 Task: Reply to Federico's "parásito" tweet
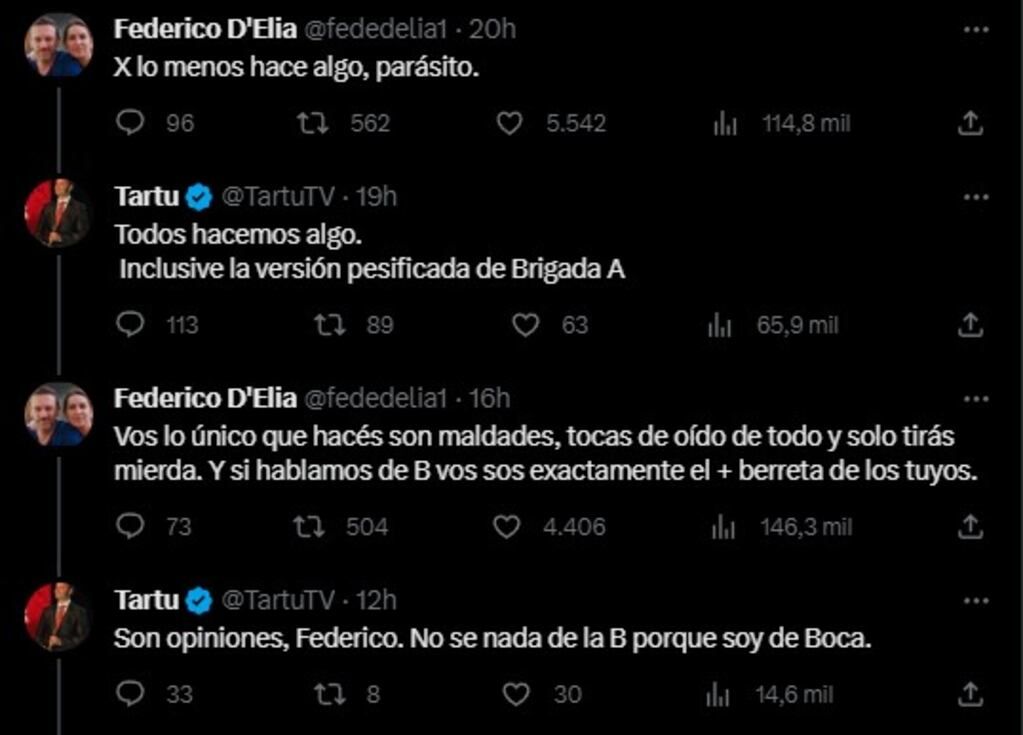(x=131, y=123)
